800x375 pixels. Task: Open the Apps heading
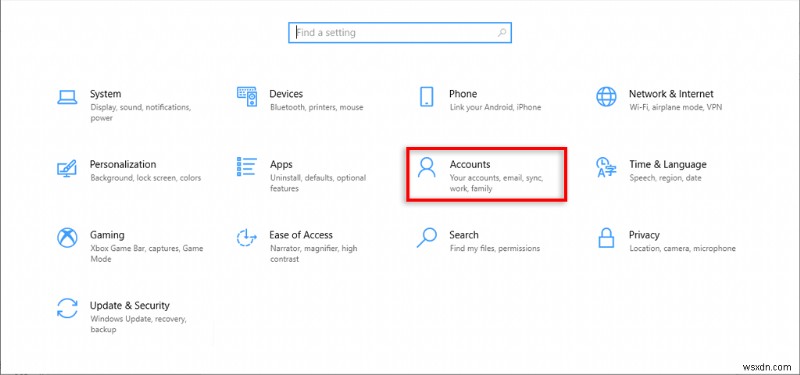[x=281, y=164]
